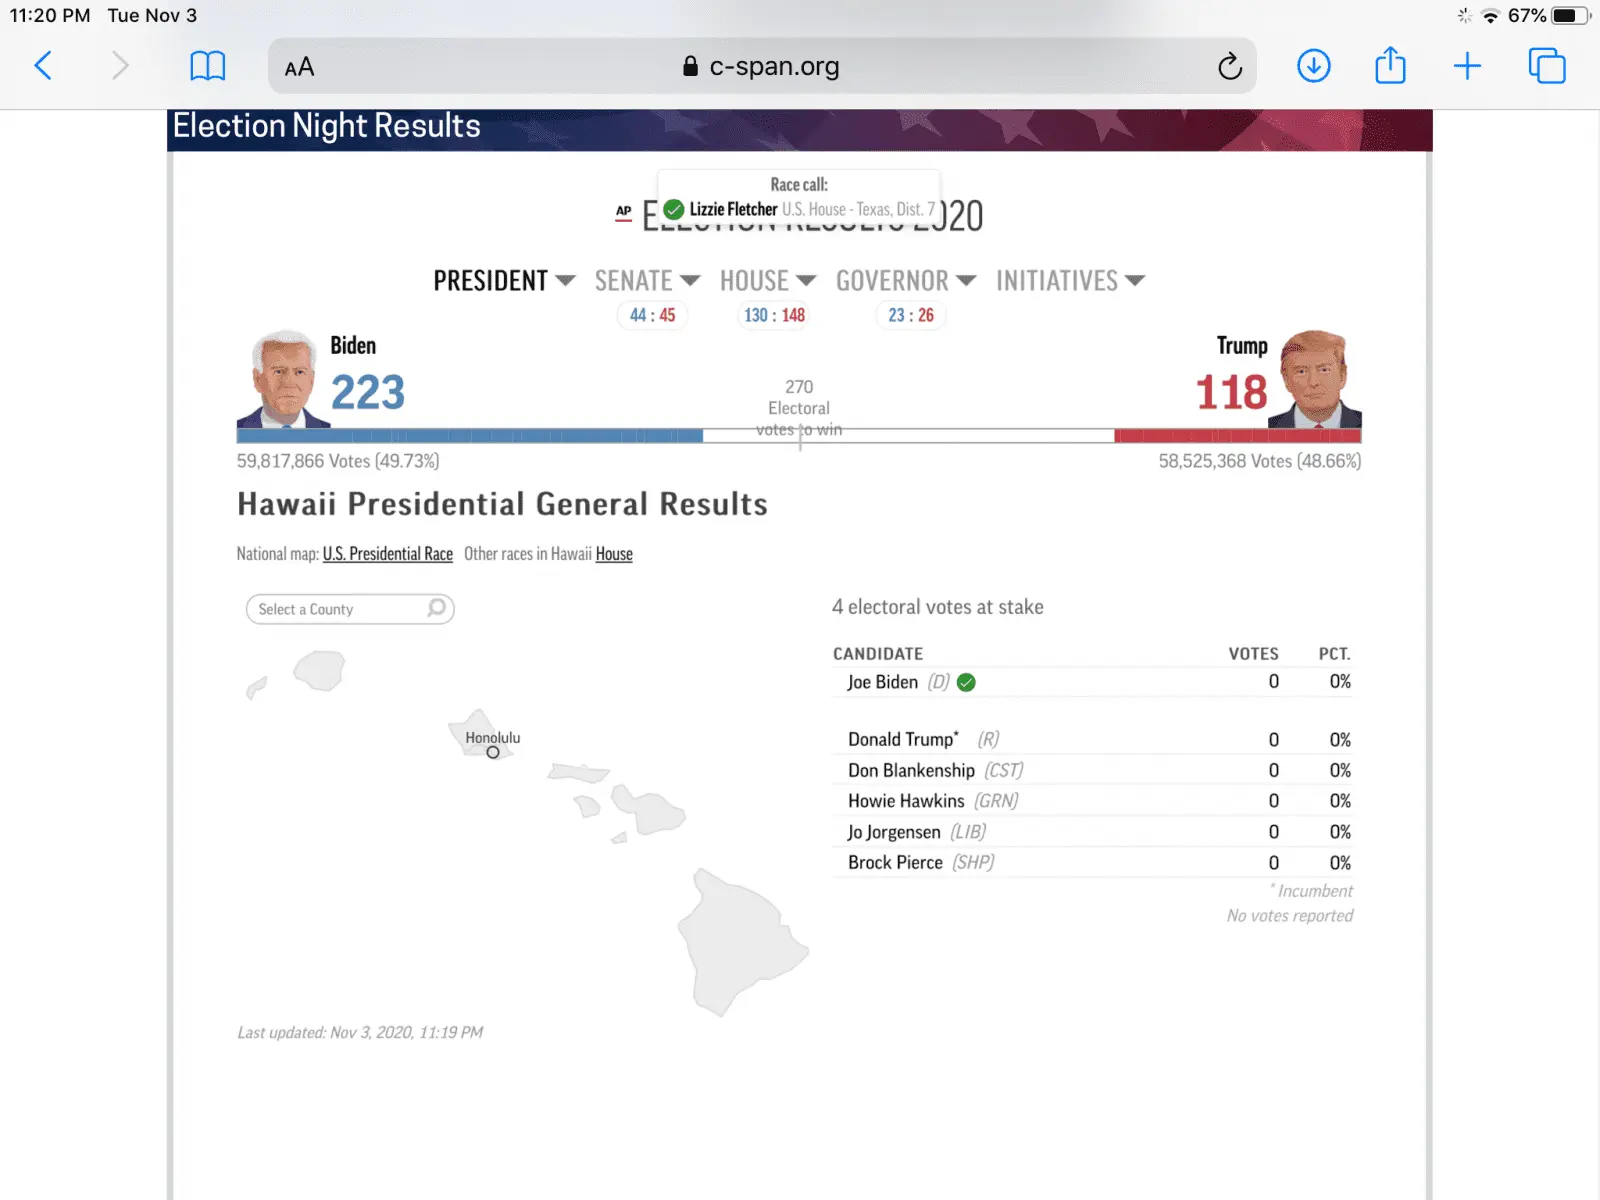This screenshot has height=1200, width=1600.
Task: Open the Safari bookmarks book icon
Action: [x=207, y=66]
